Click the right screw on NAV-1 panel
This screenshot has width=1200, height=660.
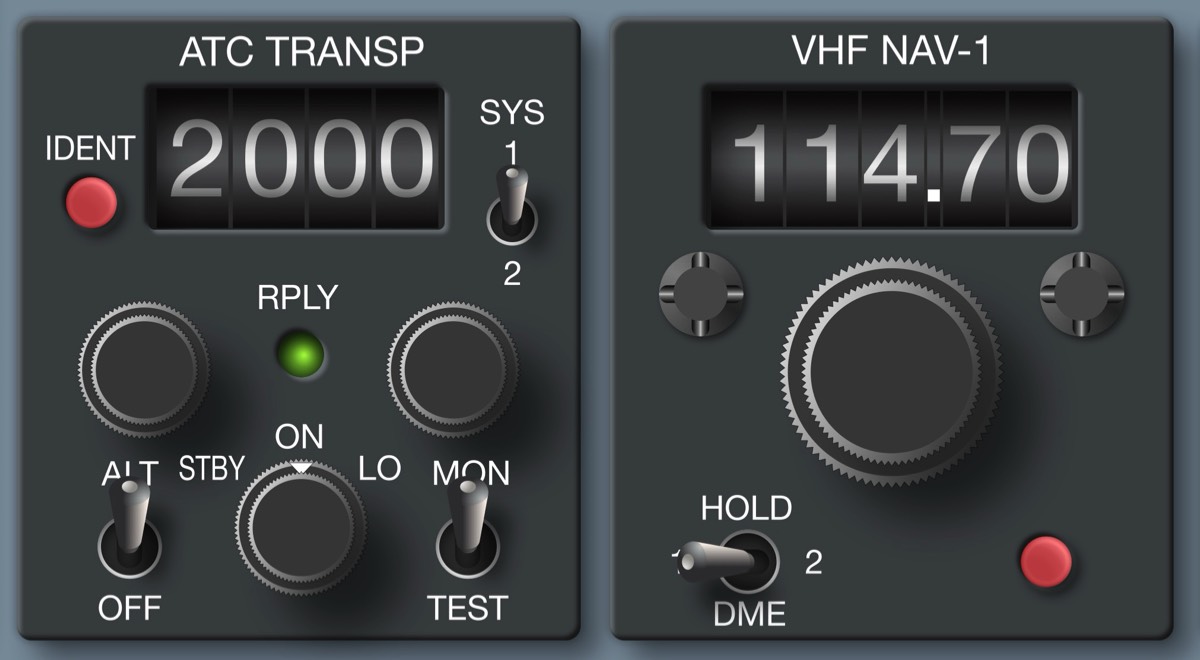(1081, 294)
